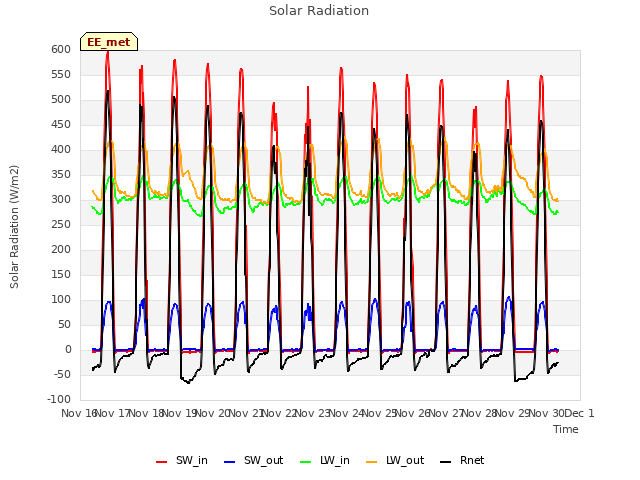The width and height of the screenshot is (640, 480).
Task: Click the EE_met annotation label
Action: click(x=109, y=42)
